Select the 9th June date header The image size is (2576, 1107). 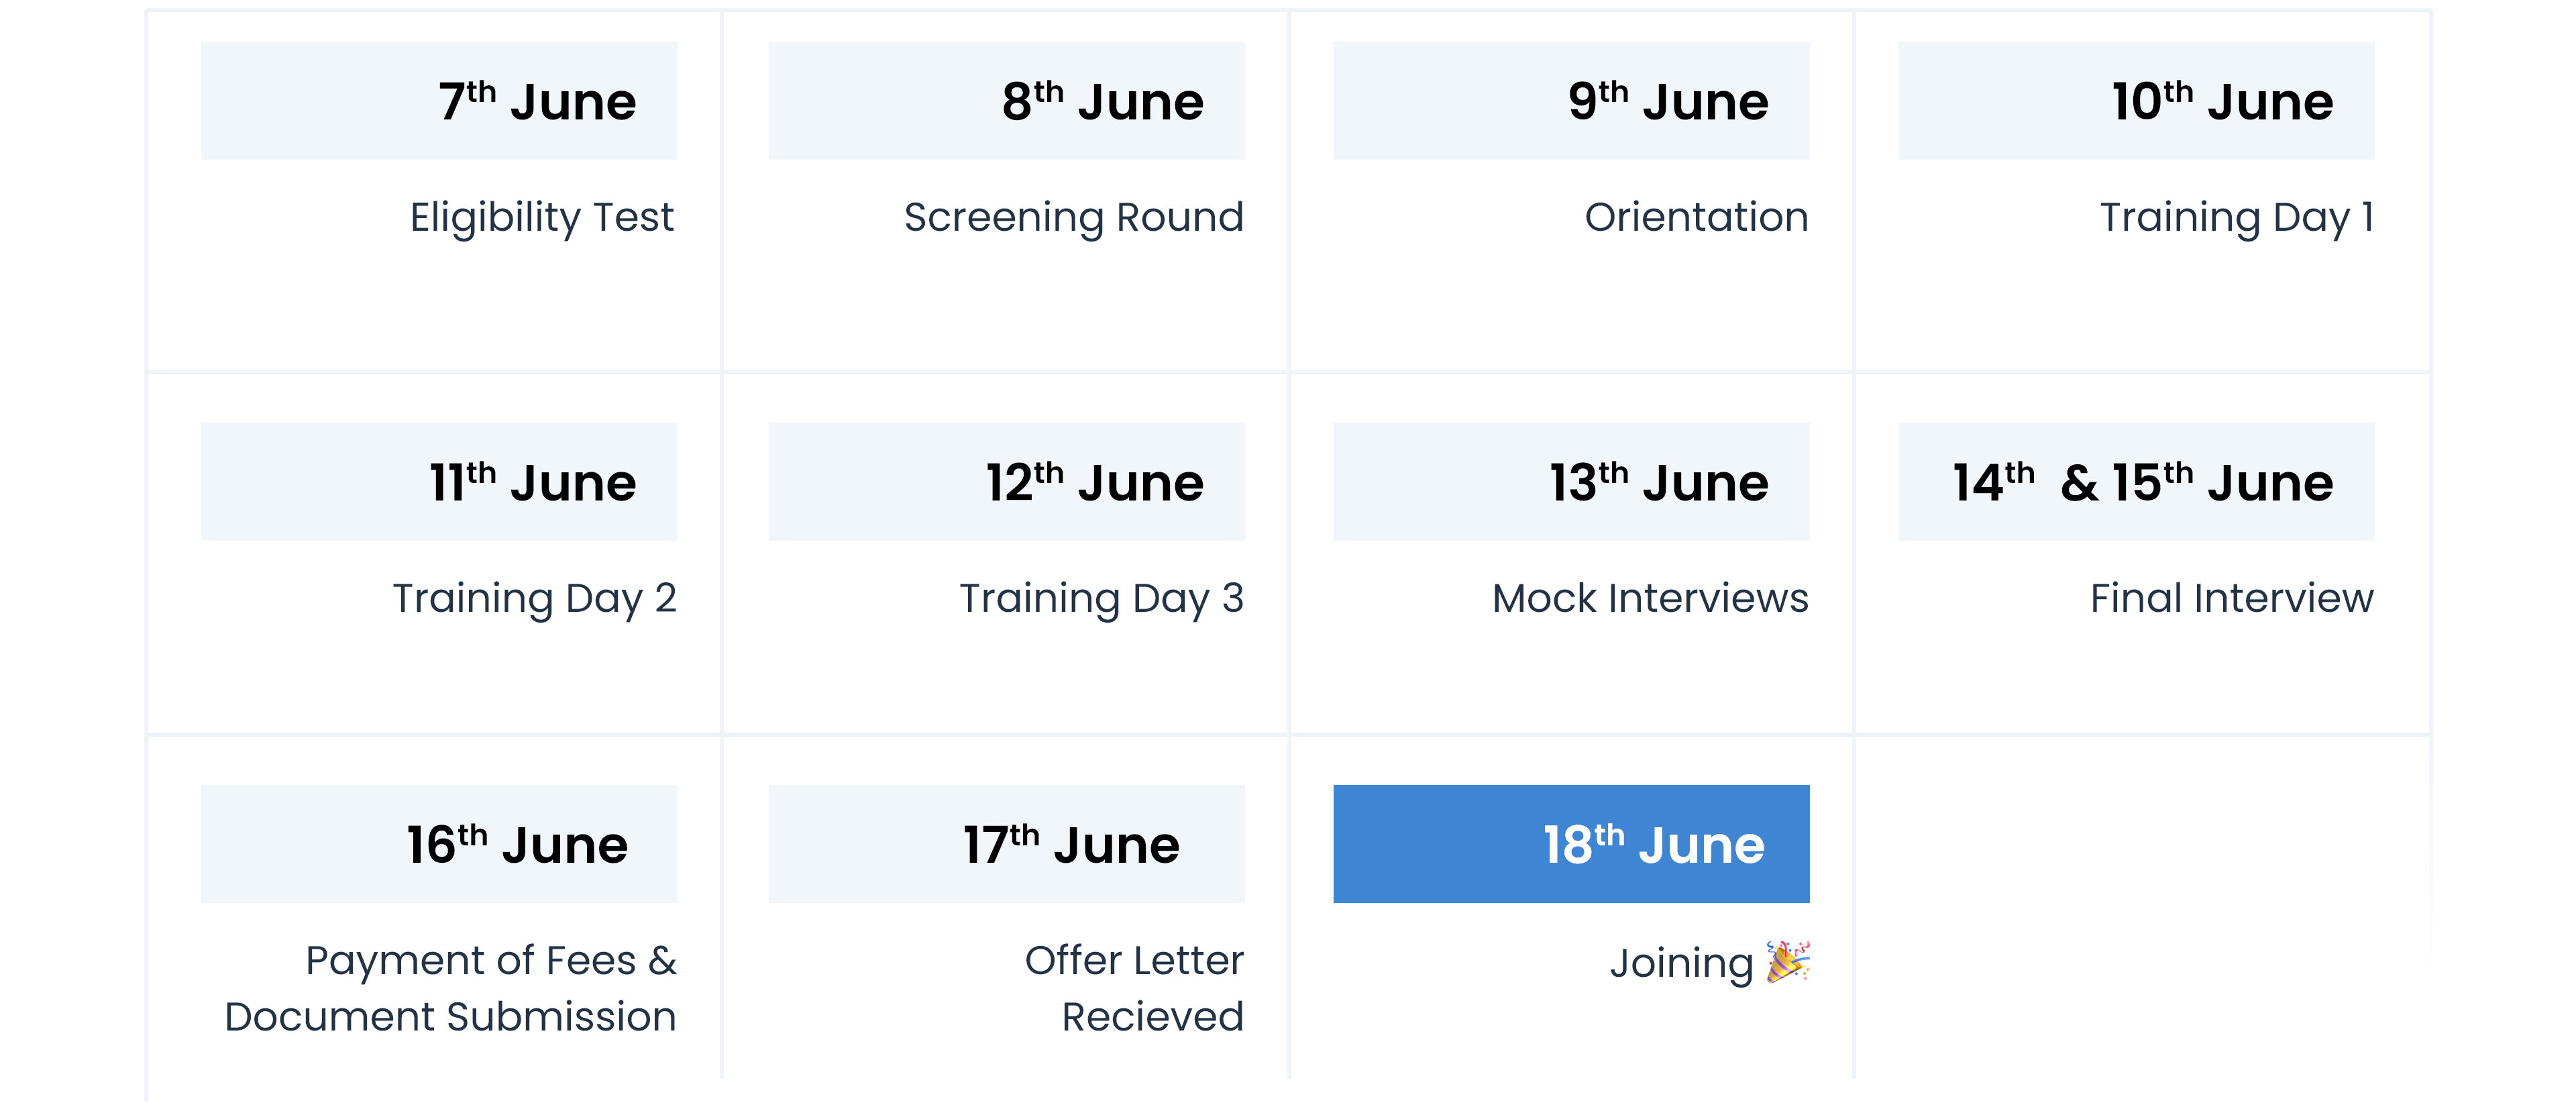pyautogui.click(x=1571, y=100)
